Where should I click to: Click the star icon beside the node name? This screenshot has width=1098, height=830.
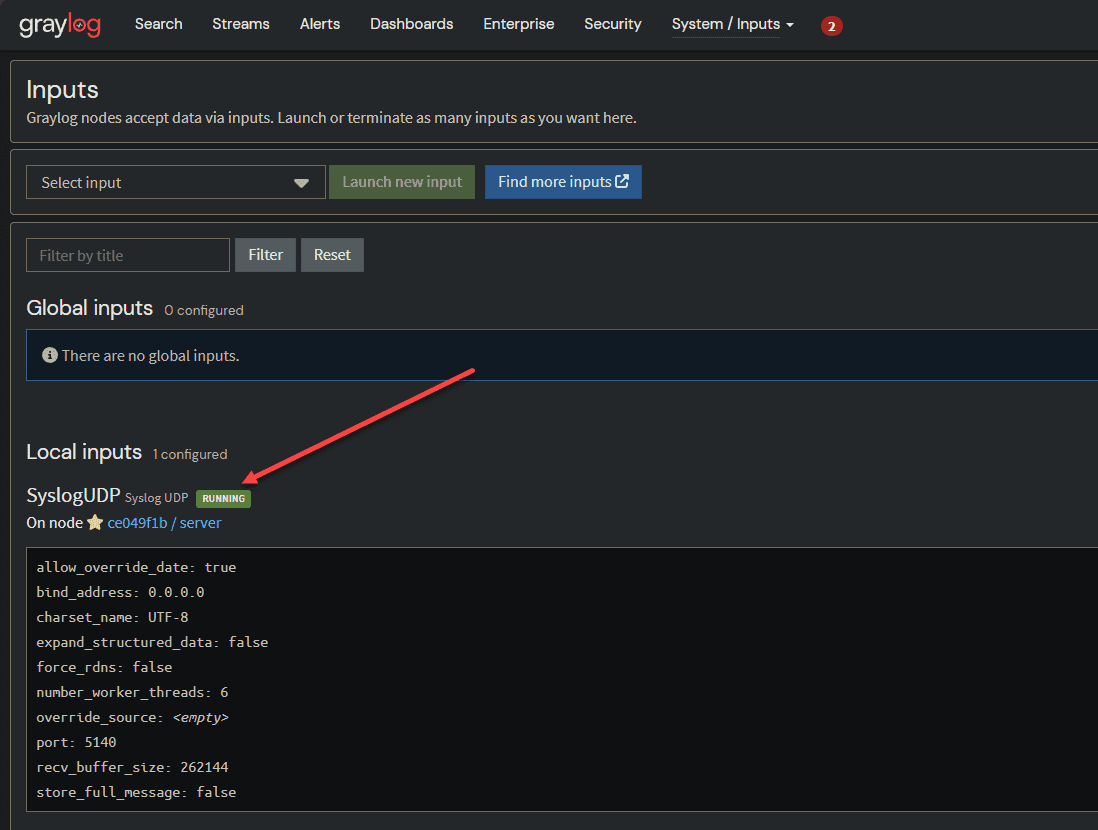95,523
